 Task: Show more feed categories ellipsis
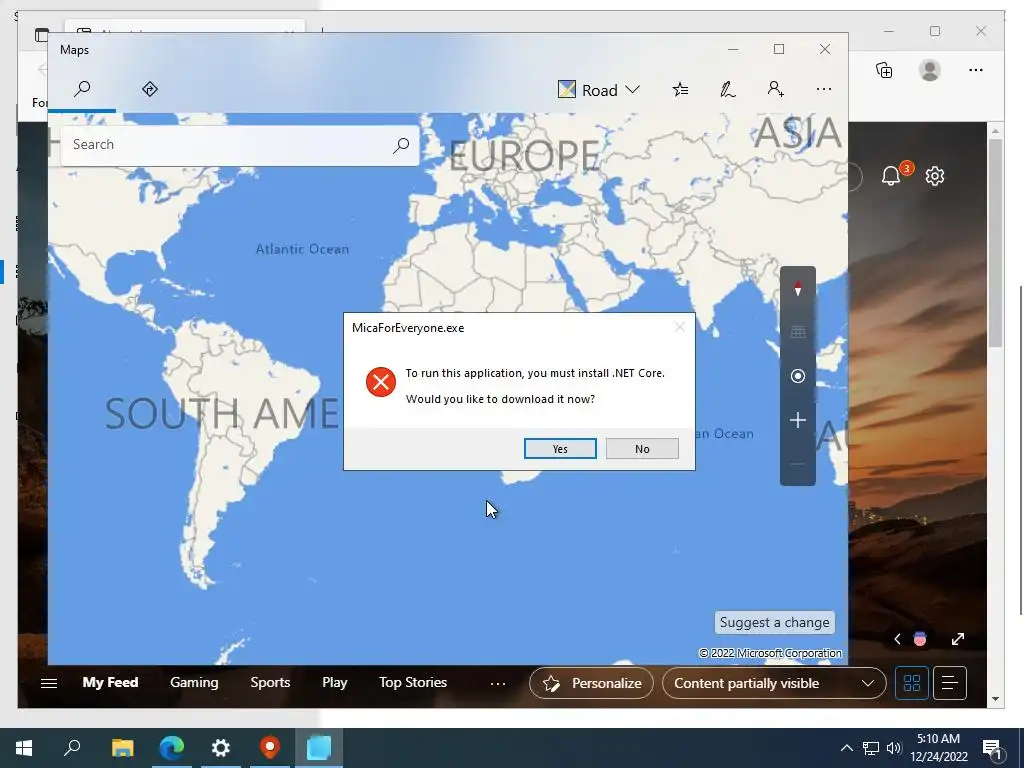498,683
